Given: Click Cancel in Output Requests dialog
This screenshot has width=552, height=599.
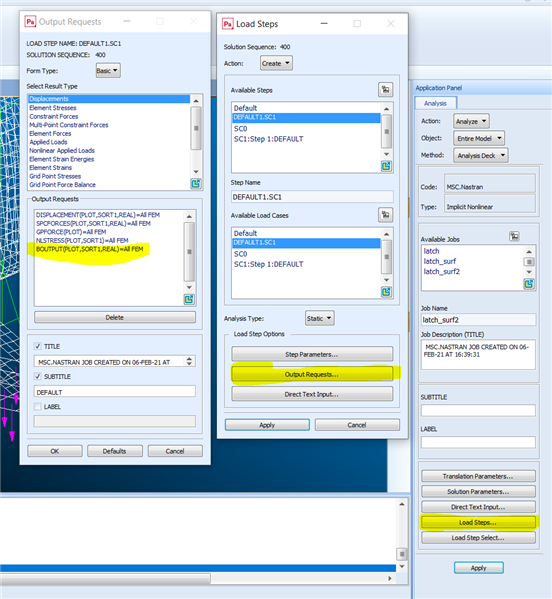Looking at the screenshot, I should pos(175,451).
